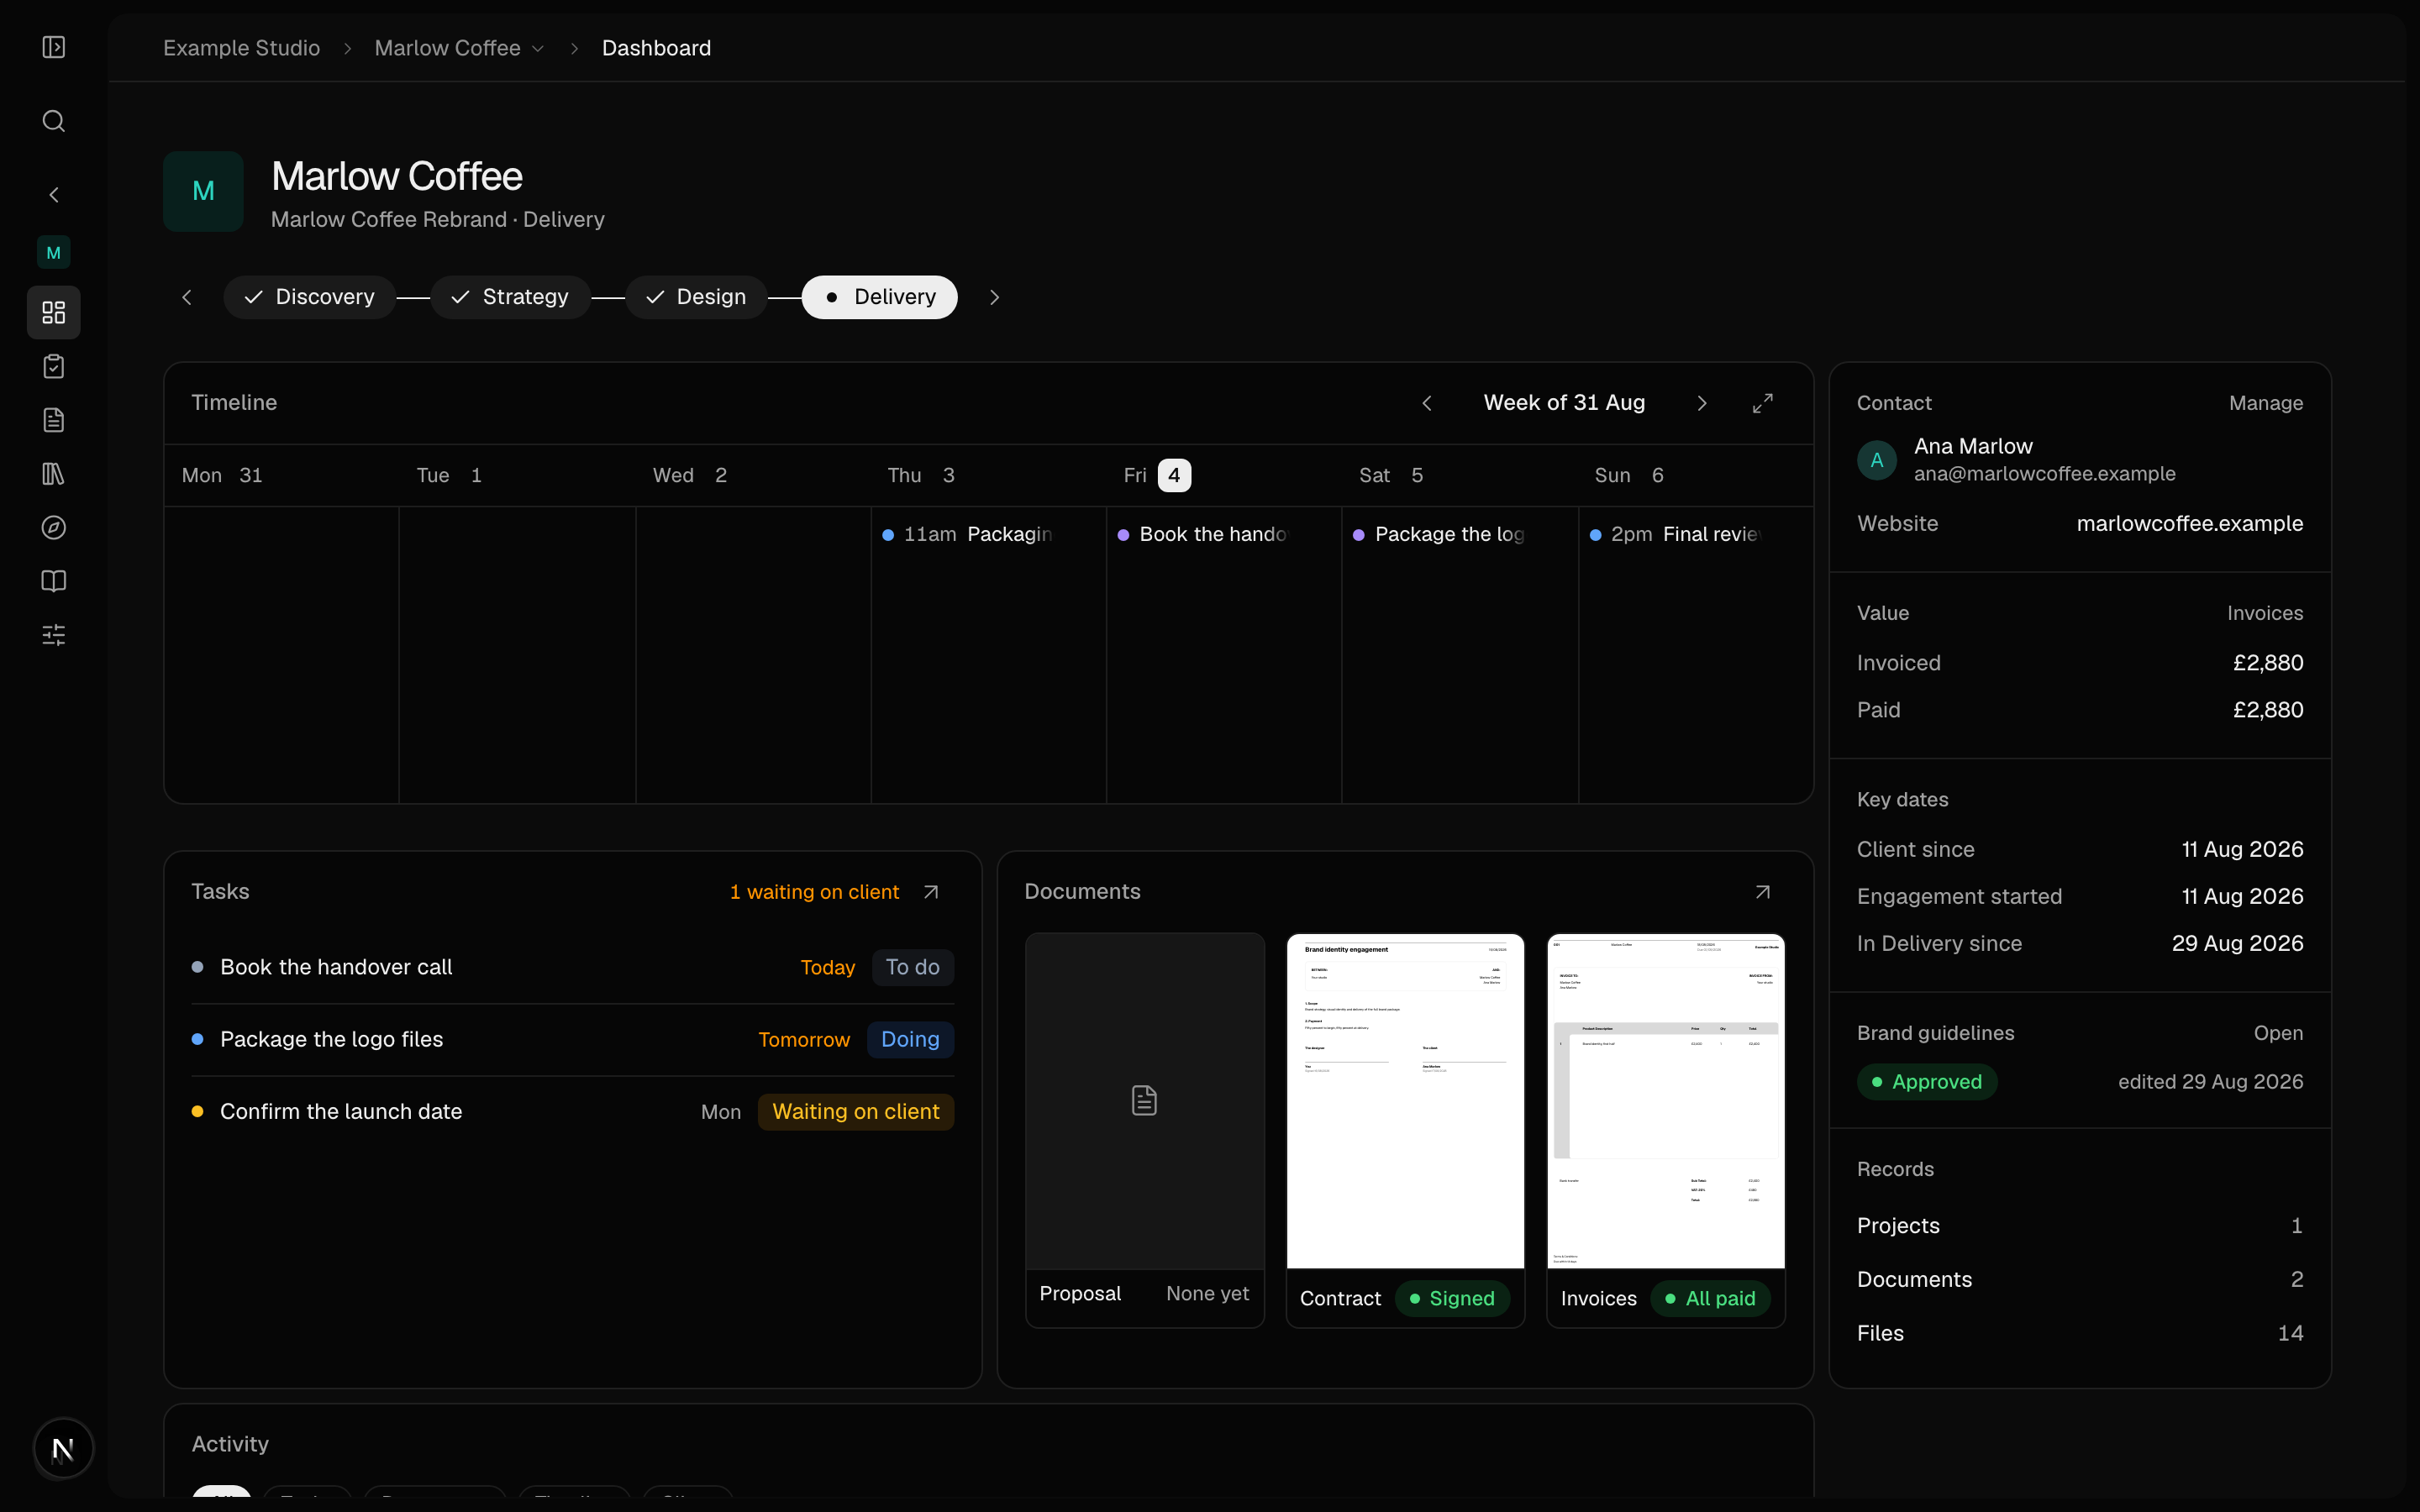Open Invoices link in Value section

tap(2265, 613)
